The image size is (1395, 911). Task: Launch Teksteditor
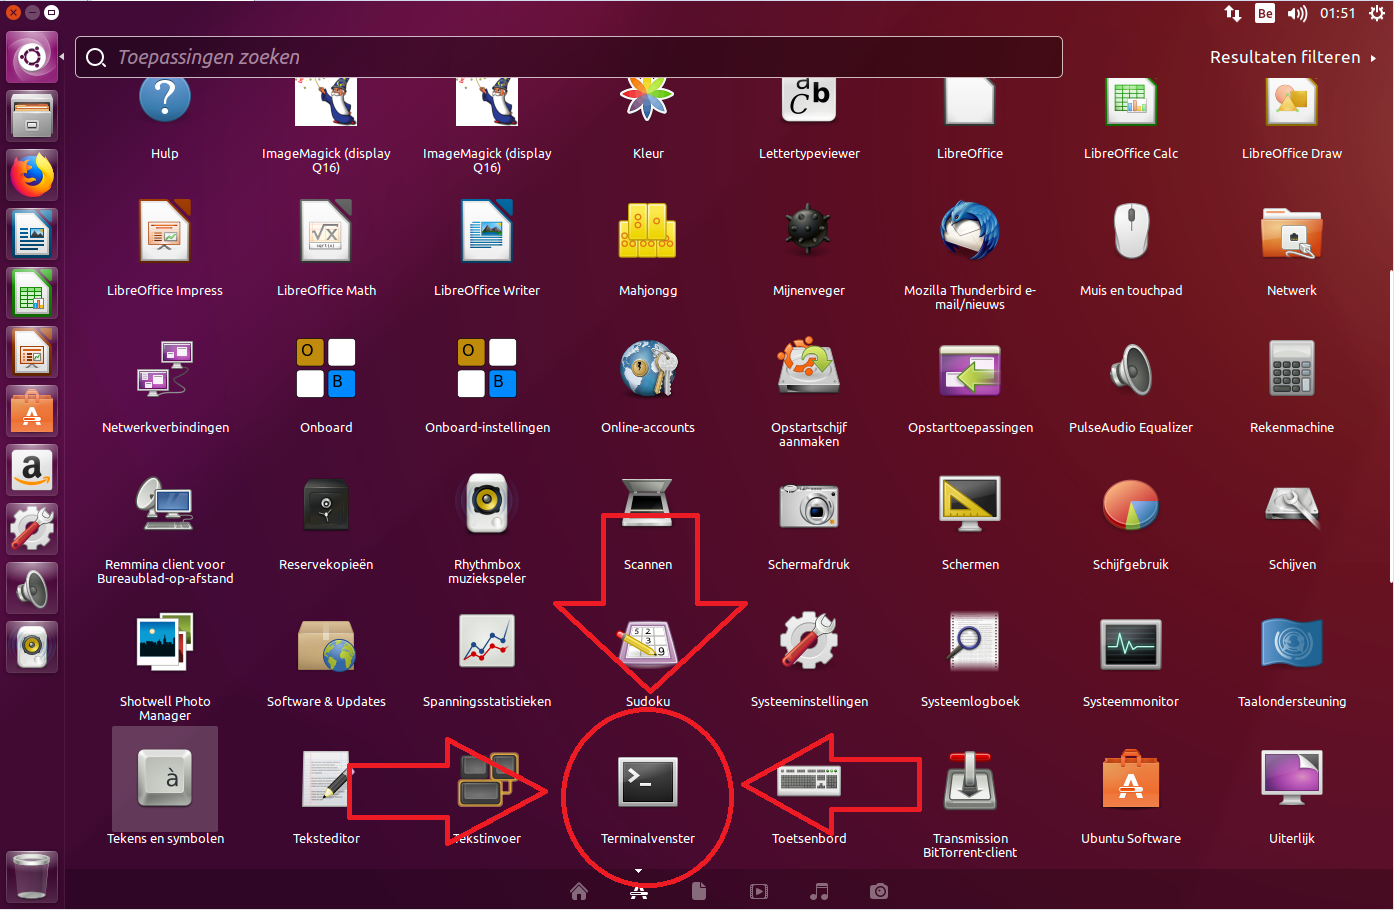point(326,779)
